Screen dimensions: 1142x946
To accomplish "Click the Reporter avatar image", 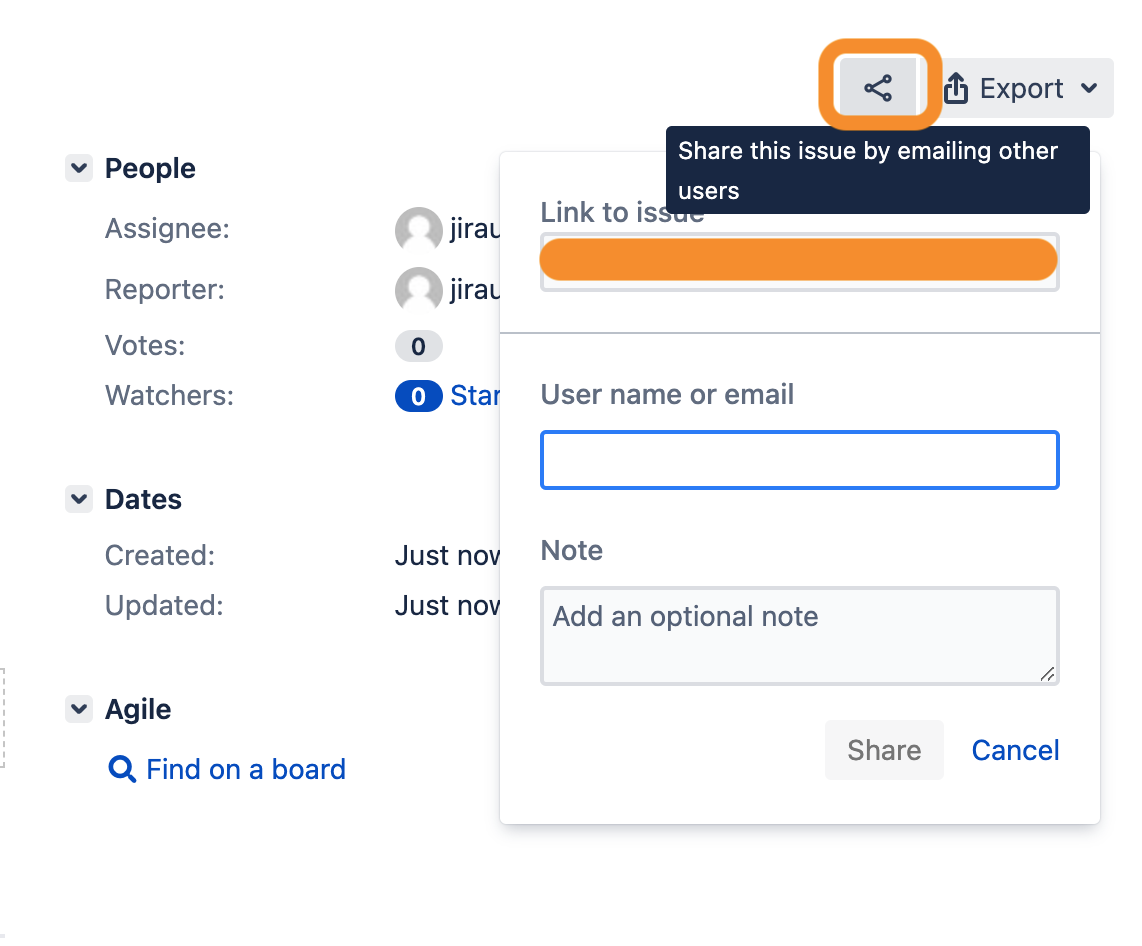I will coord(418,291).
